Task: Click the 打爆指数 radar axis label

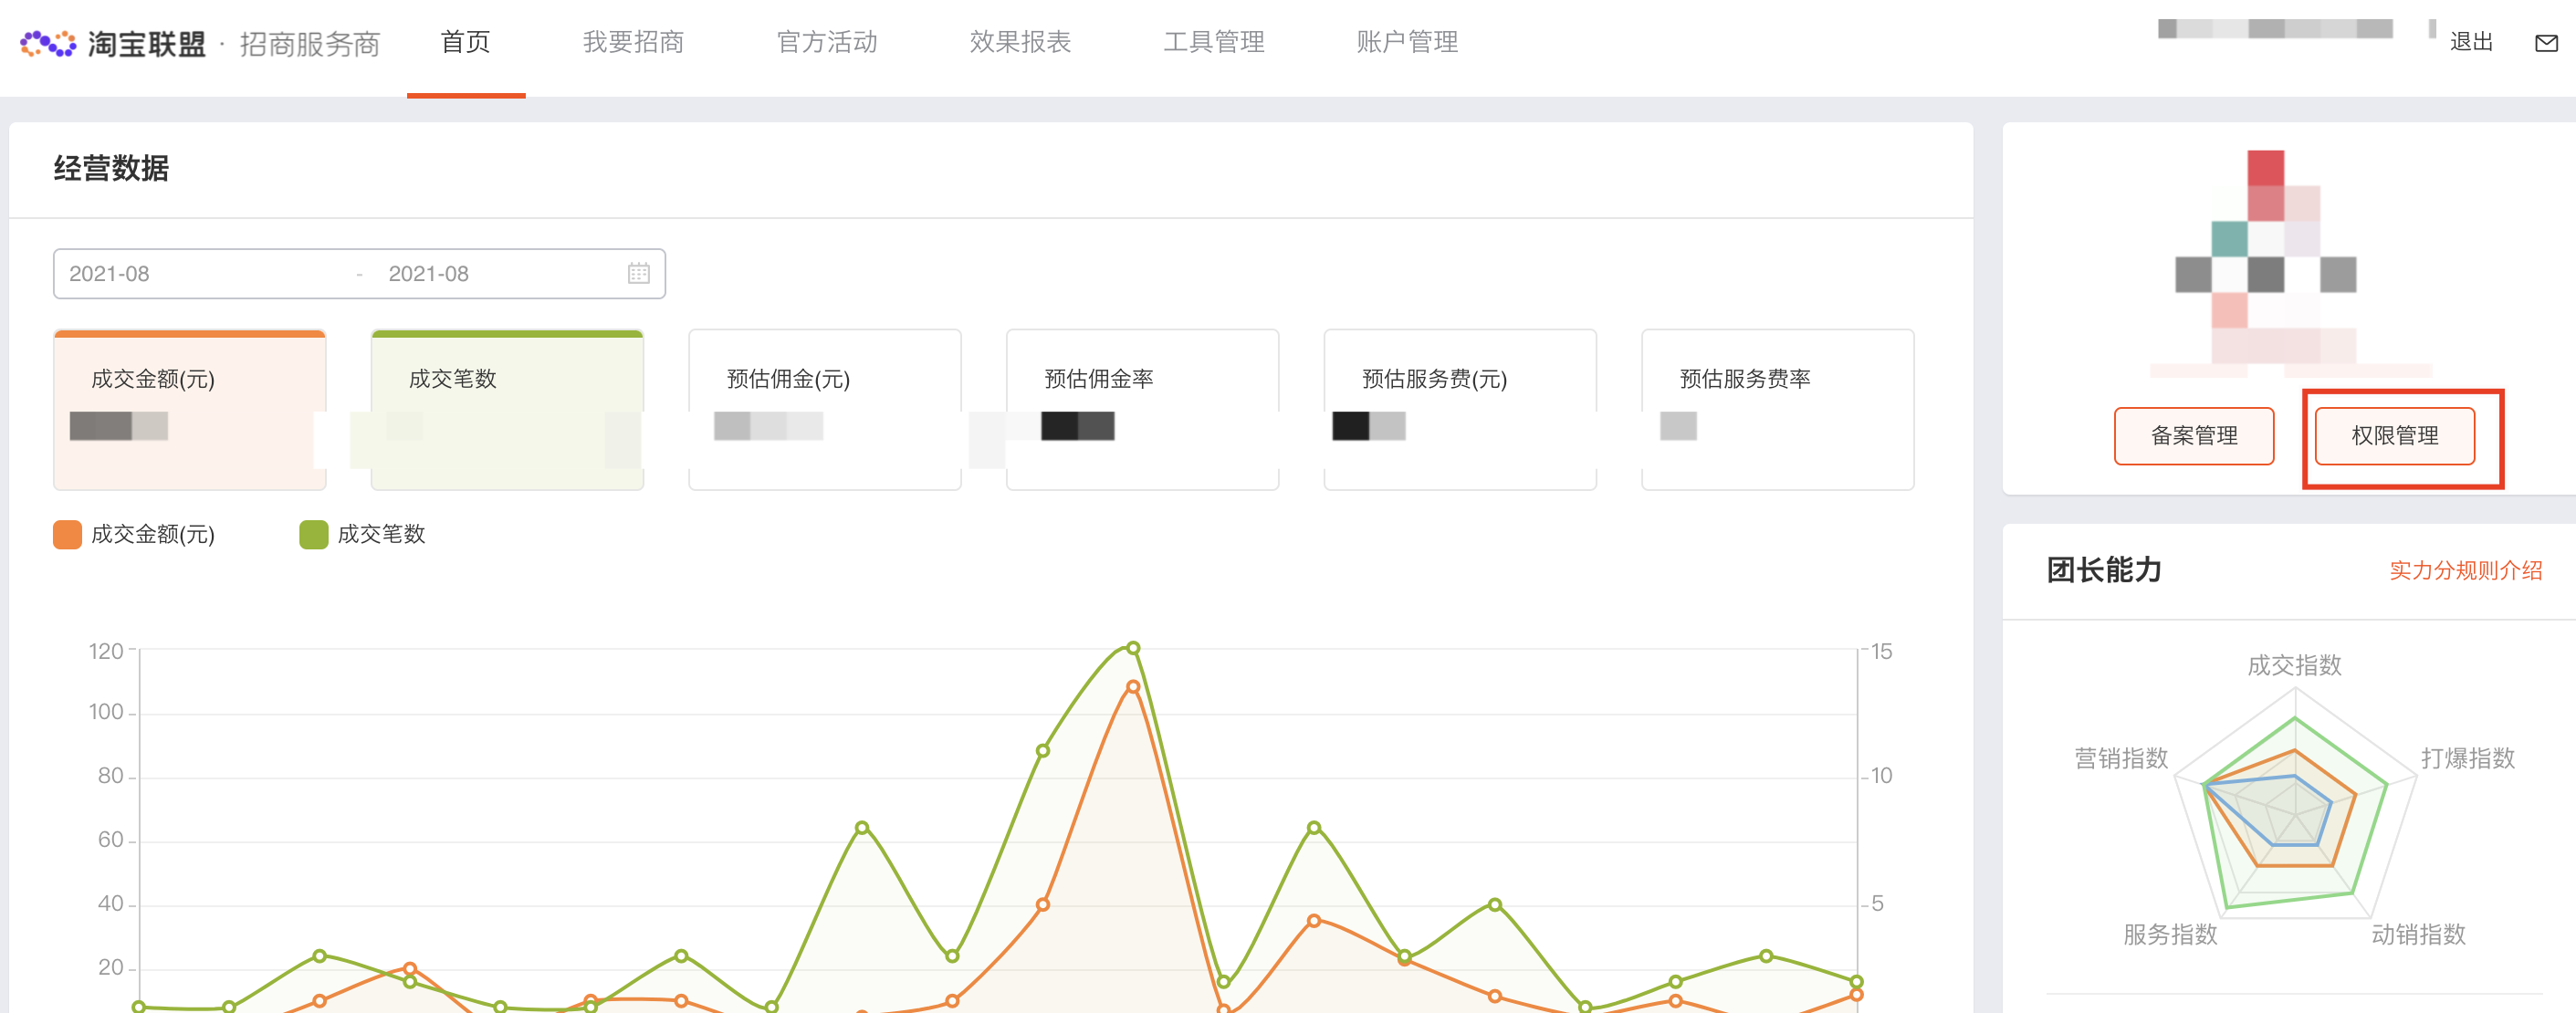Action: point(2467,758)
